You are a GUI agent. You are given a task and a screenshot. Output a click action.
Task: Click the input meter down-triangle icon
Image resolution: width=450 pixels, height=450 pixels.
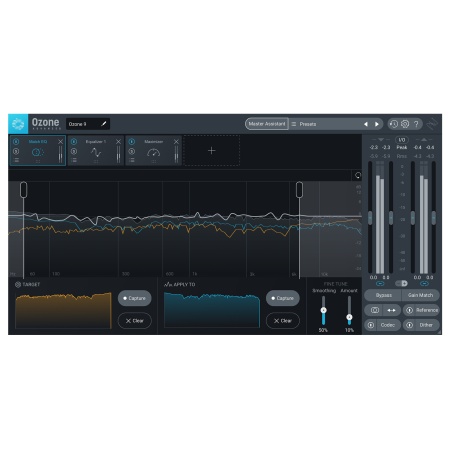(x=381, y=139)
